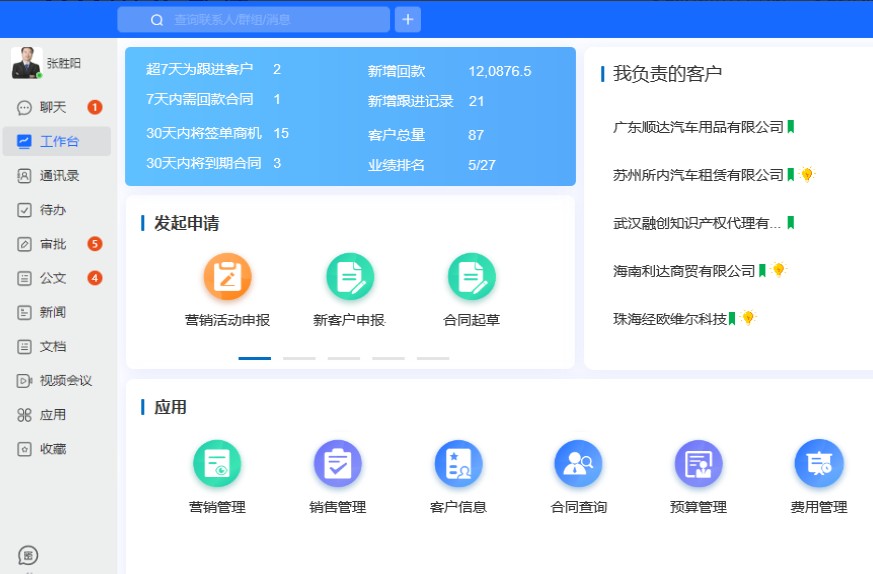Open 费用管理 app icon
Viewport: 873px width, 574px height.
[818, 464]
